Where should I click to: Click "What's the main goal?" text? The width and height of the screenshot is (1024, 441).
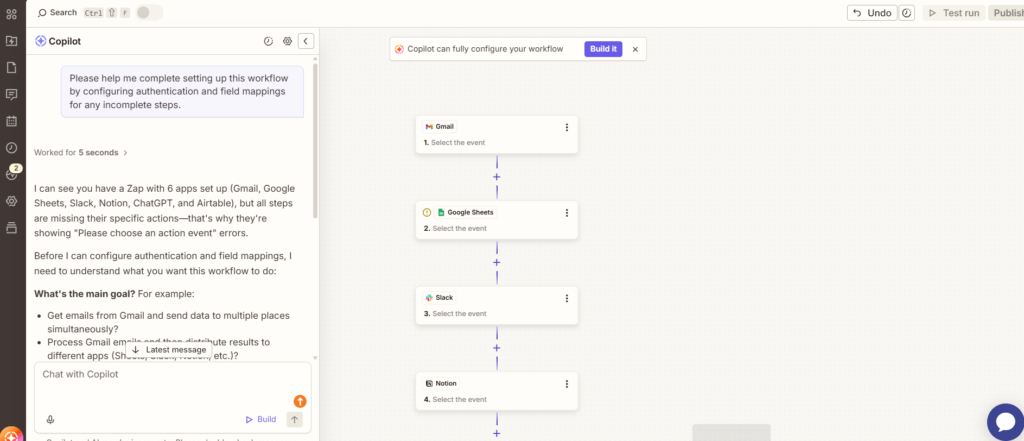pos(85,294)
